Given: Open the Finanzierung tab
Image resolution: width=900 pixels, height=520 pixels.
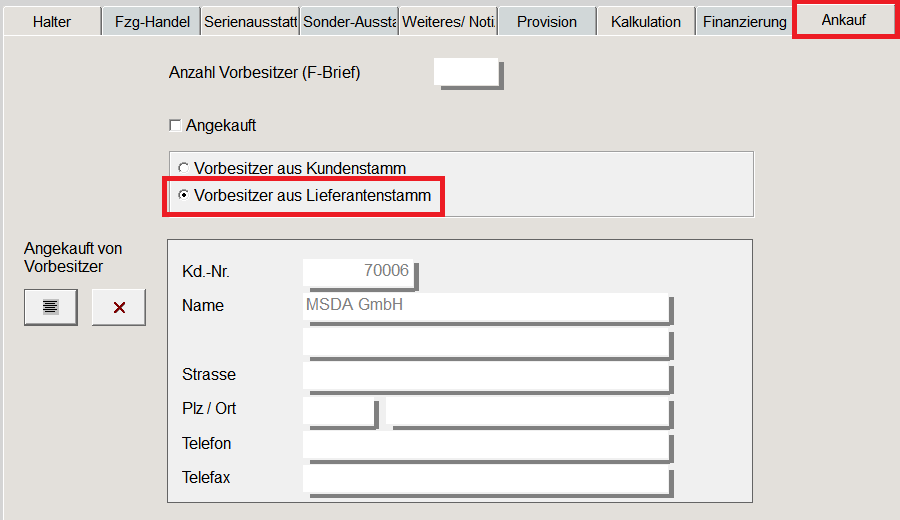Looking at the screenshot, I should click(x=744, y=21).
